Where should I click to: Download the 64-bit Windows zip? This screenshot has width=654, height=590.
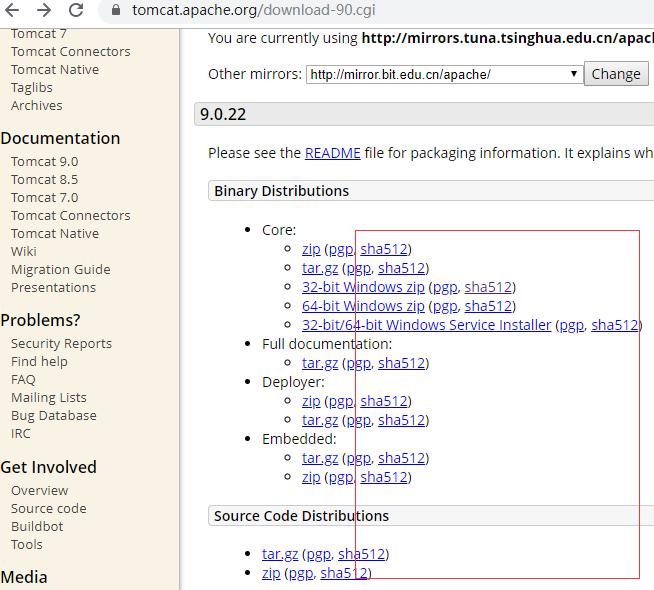(363, 306)
